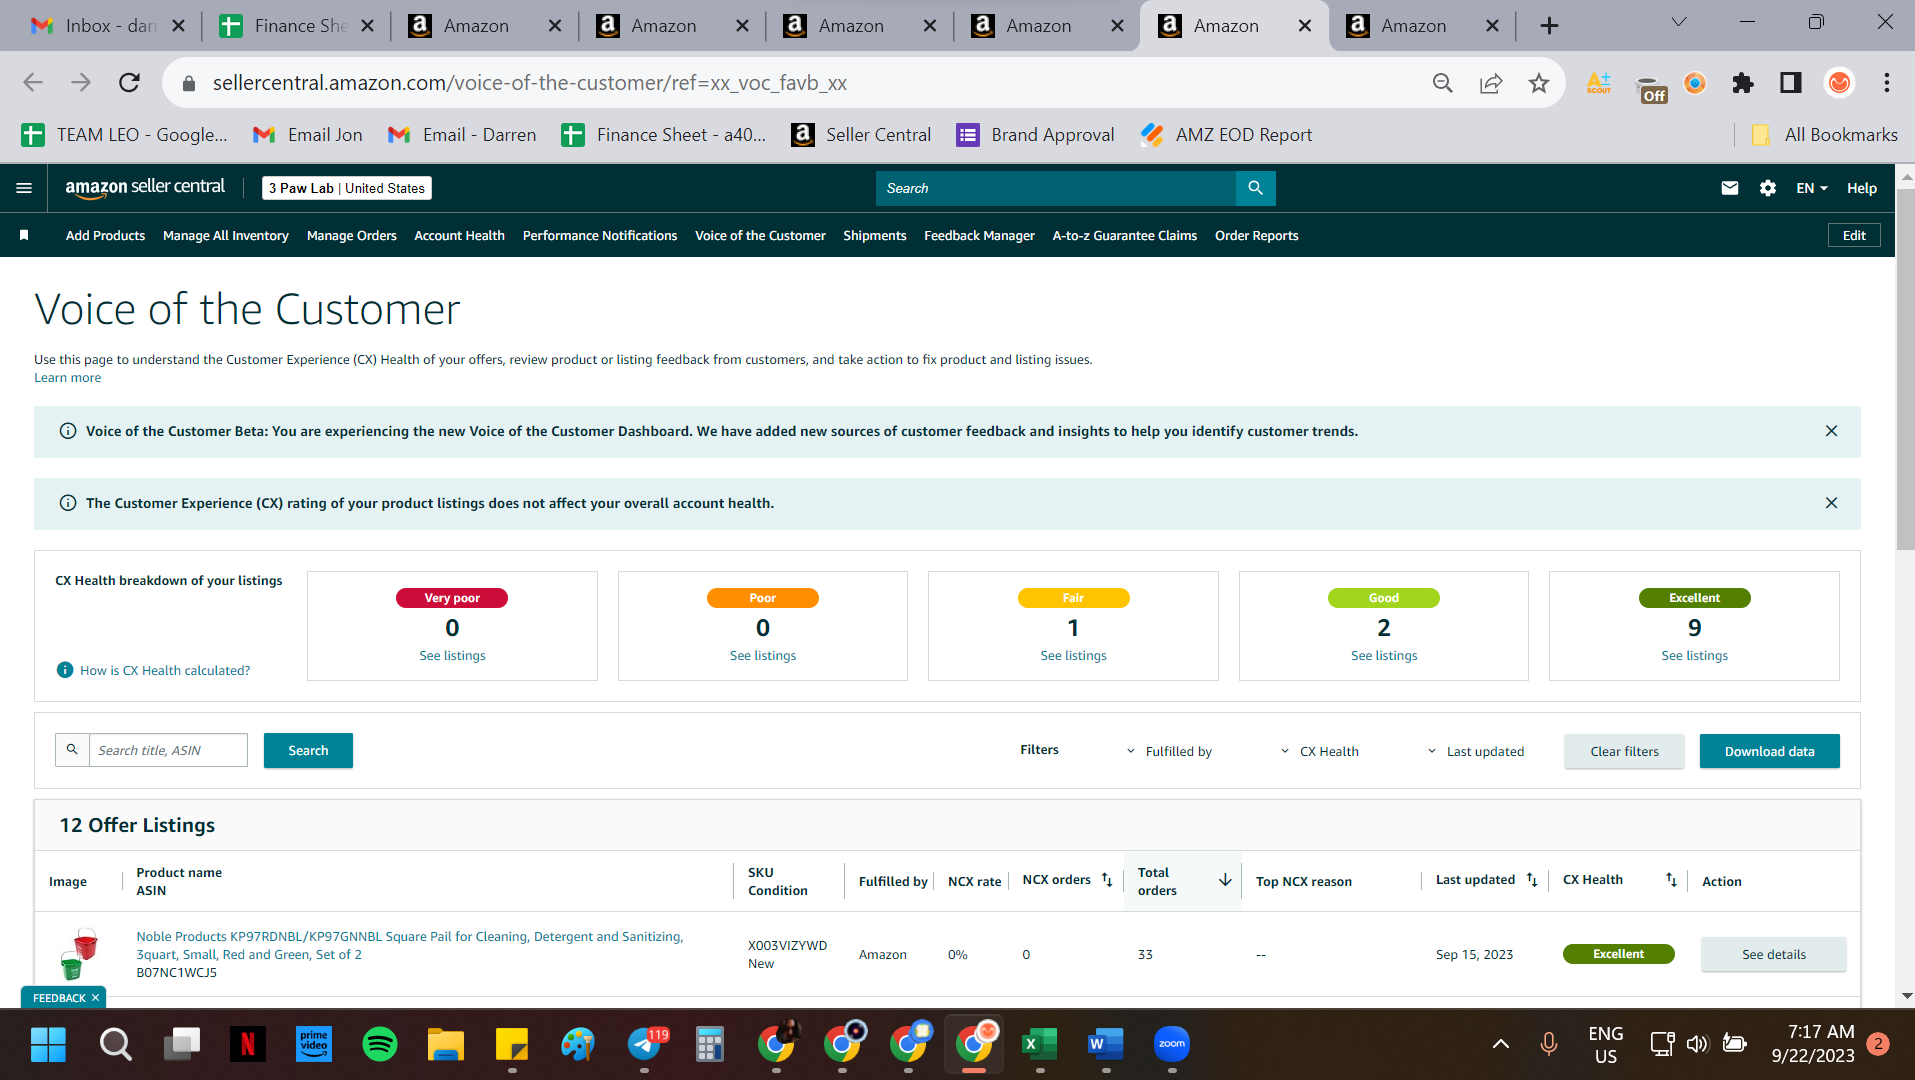1915x1080 pixels.
Task: Dismiss the Voice of the Customer Beta banner
Action: click(x=1831, y=431)
